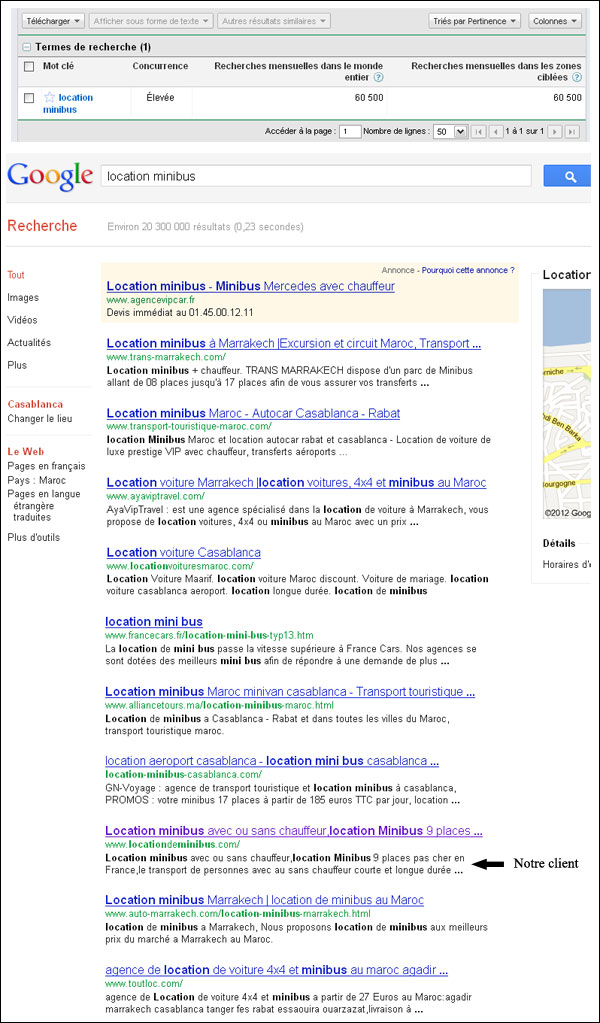Select Pages en français
This screenshot has height=1023, width=600.
(46, 466)
